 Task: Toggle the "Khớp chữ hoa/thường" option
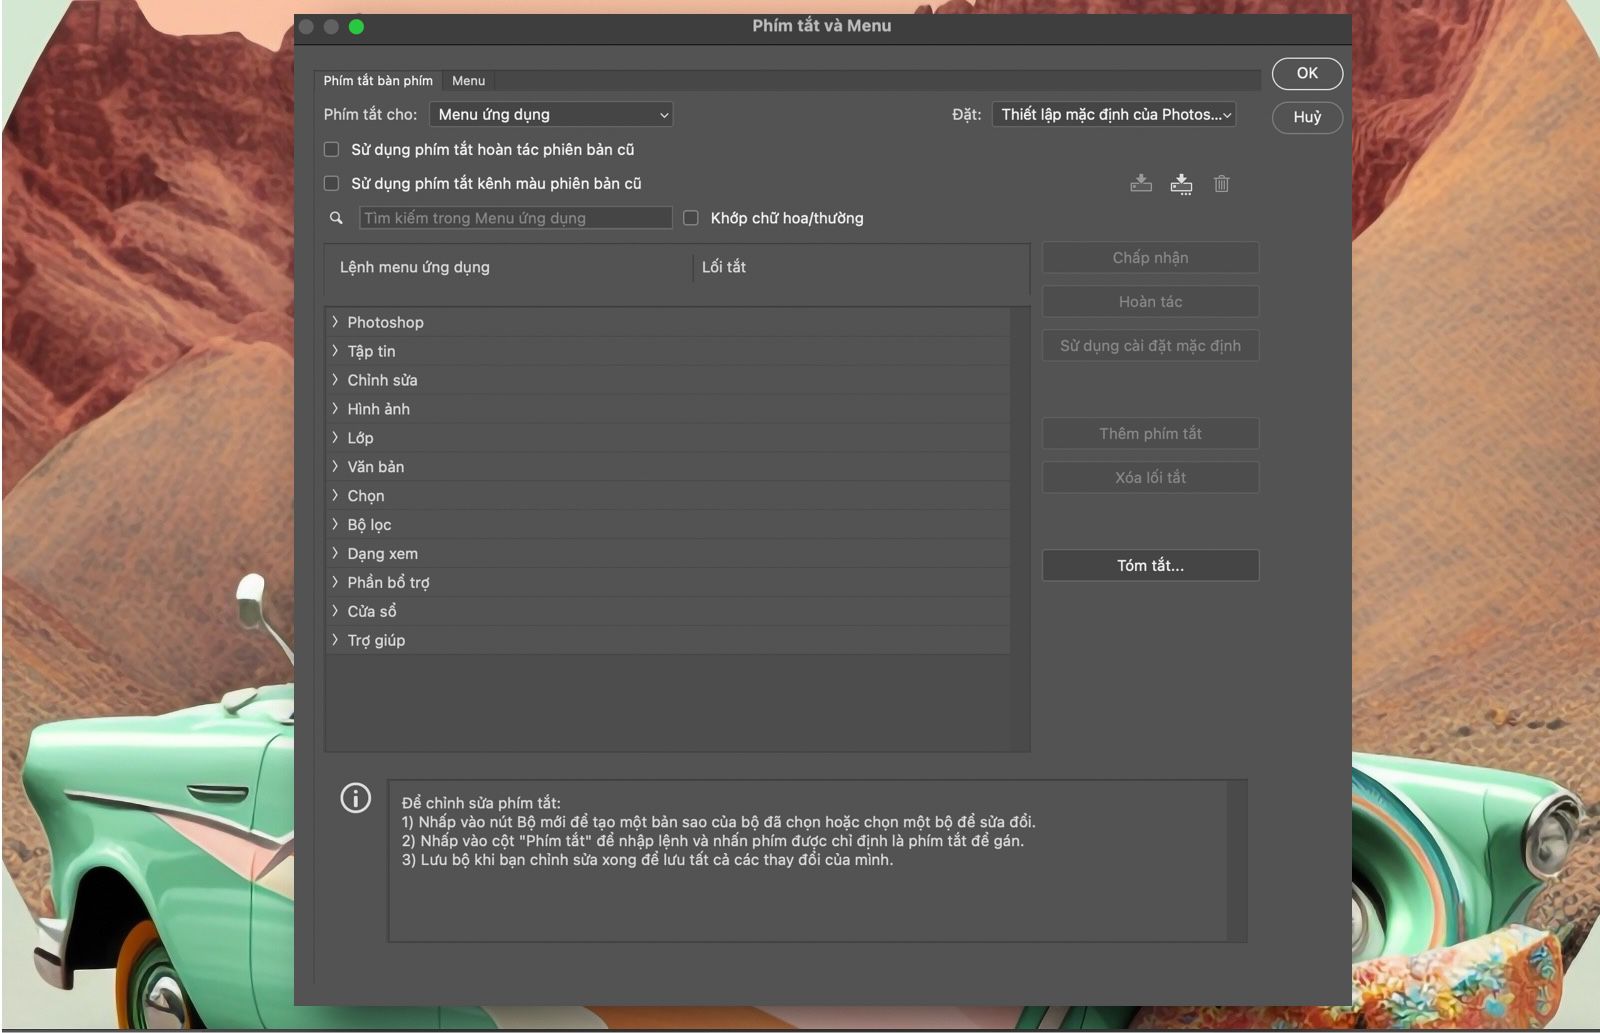tap(690, 217)
